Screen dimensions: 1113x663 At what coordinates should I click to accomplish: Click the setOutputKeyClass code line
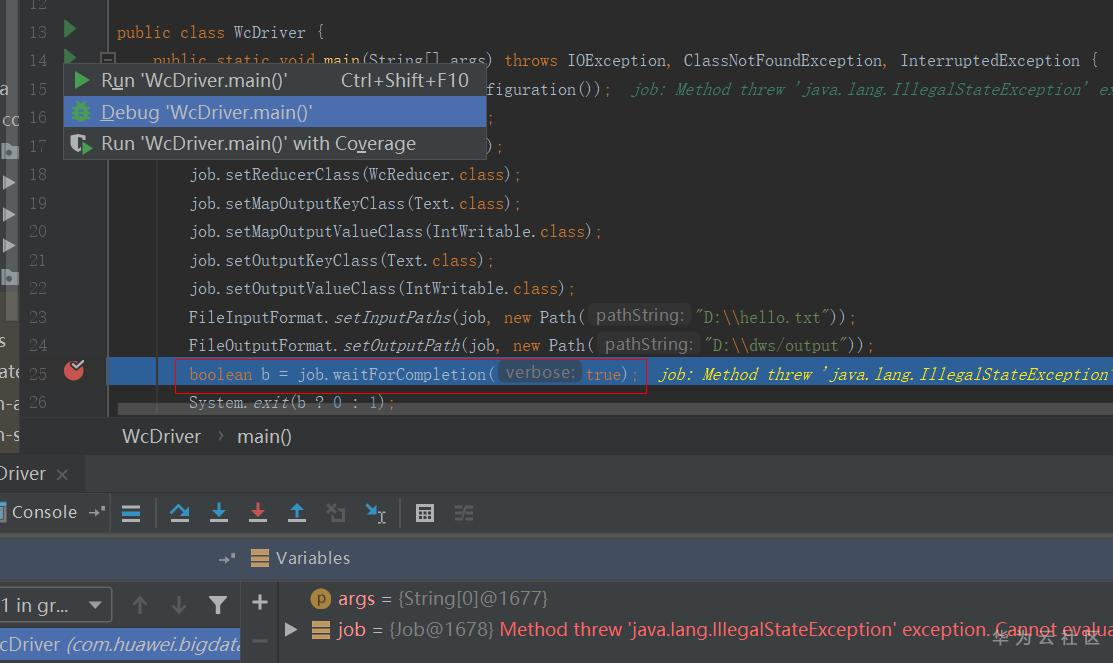[x=341, y=261]
